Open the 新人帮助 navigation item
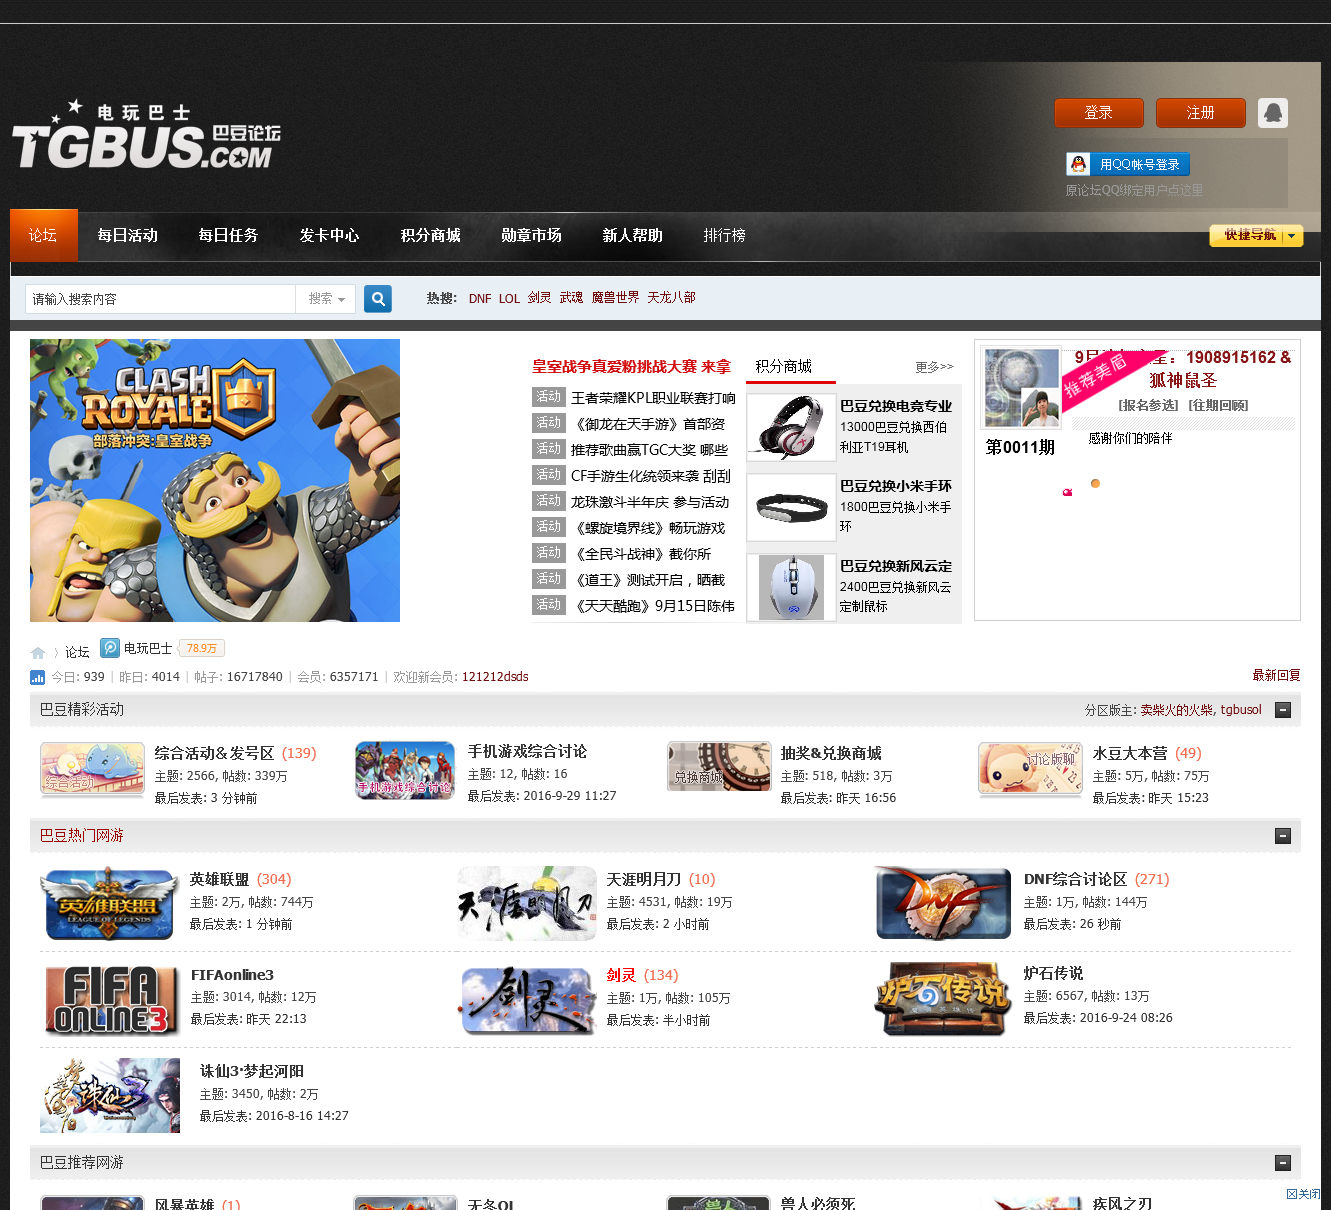Viewport: 1331px width, 1210px height. (633, 235)
